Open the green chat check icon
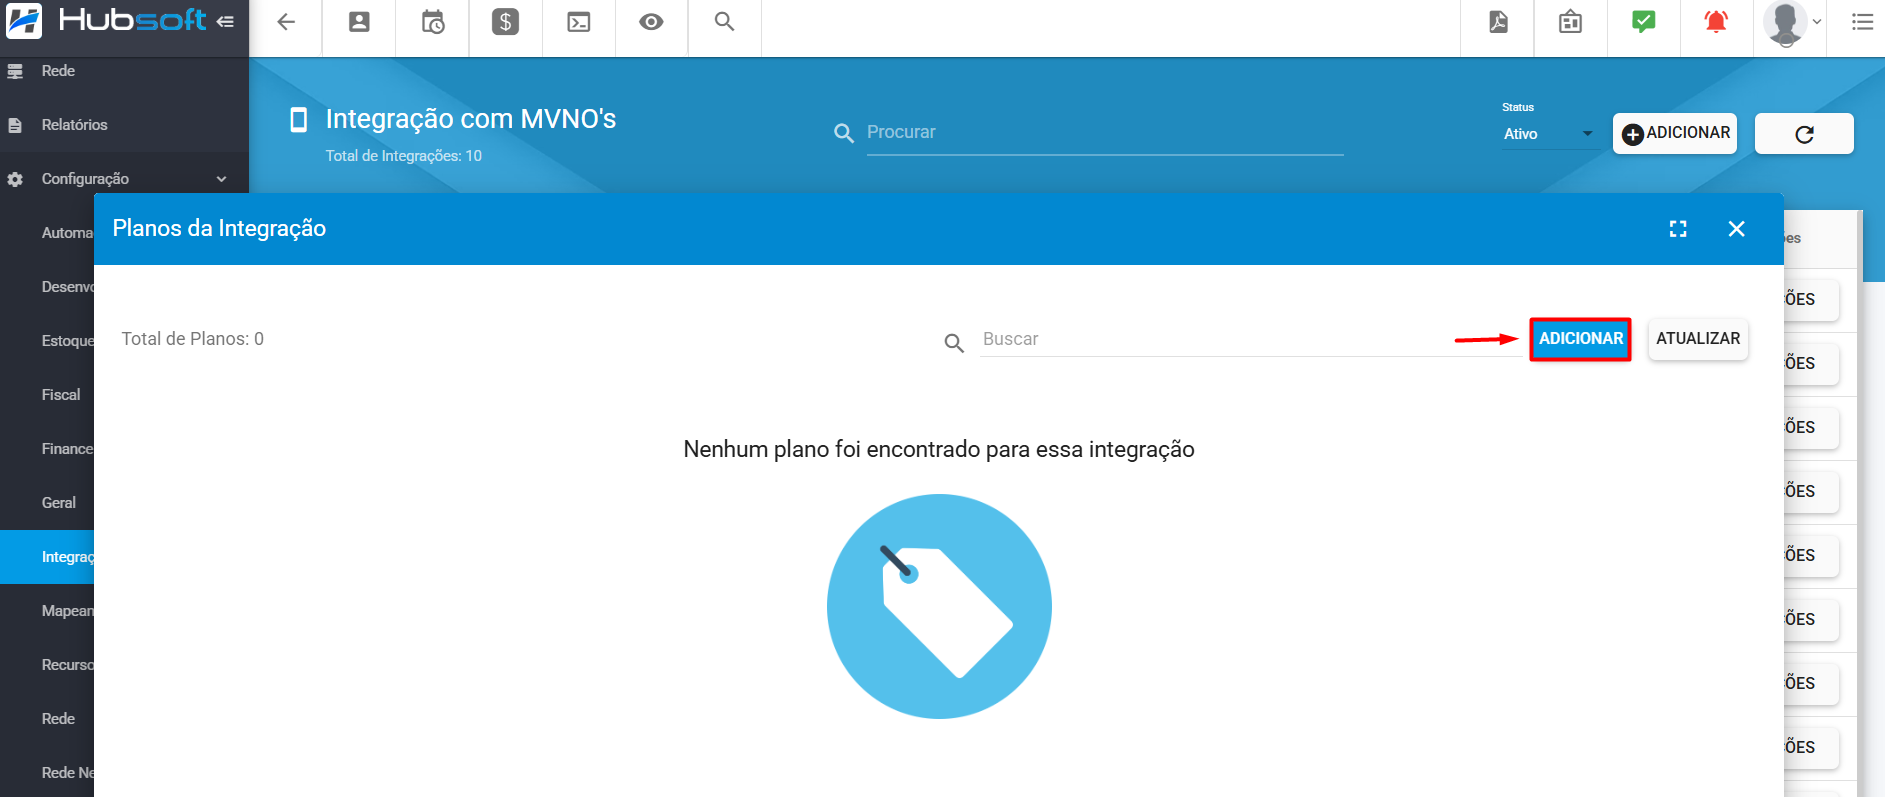Screen dimensions: 1885x797 [1644, 22]
